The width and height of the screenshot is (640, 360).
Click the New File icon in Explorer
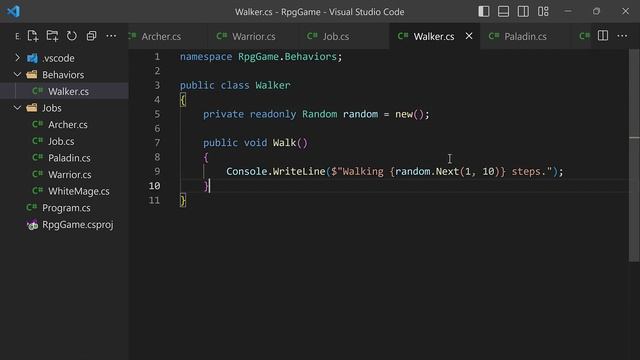(x=33, y=36)
